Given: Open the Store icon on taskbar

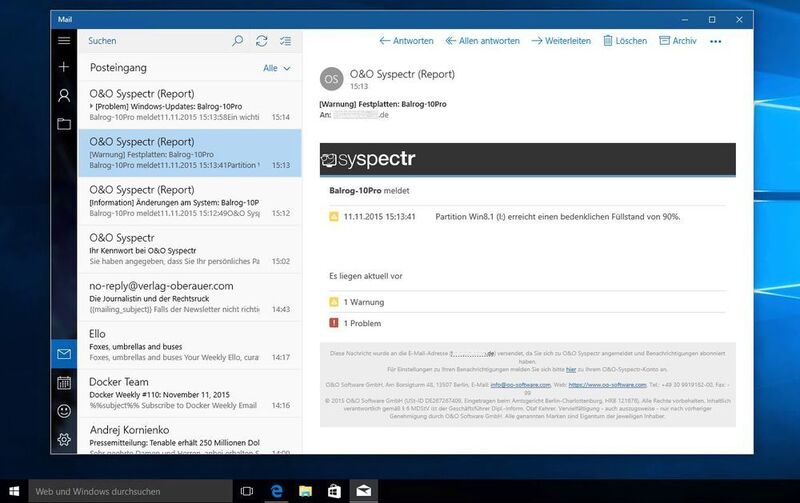Looking at the screenshot, I should [x=334, y=491].
